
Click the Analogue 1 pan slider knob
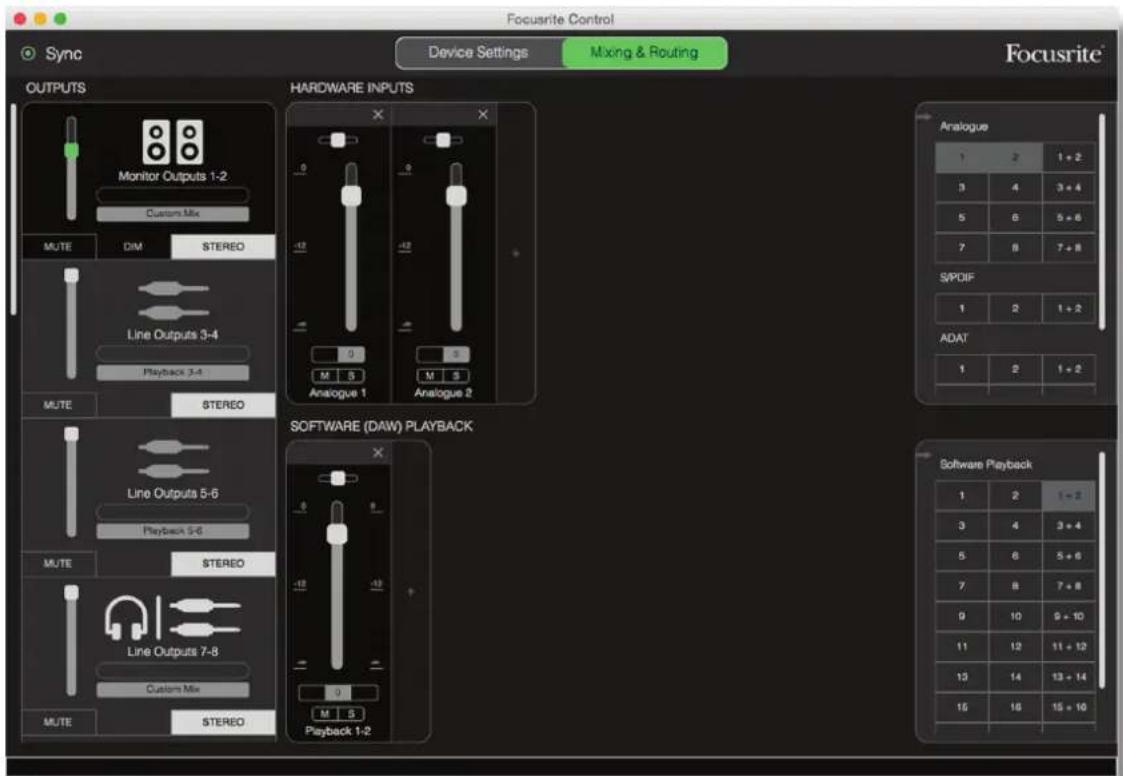pos(338,140)
